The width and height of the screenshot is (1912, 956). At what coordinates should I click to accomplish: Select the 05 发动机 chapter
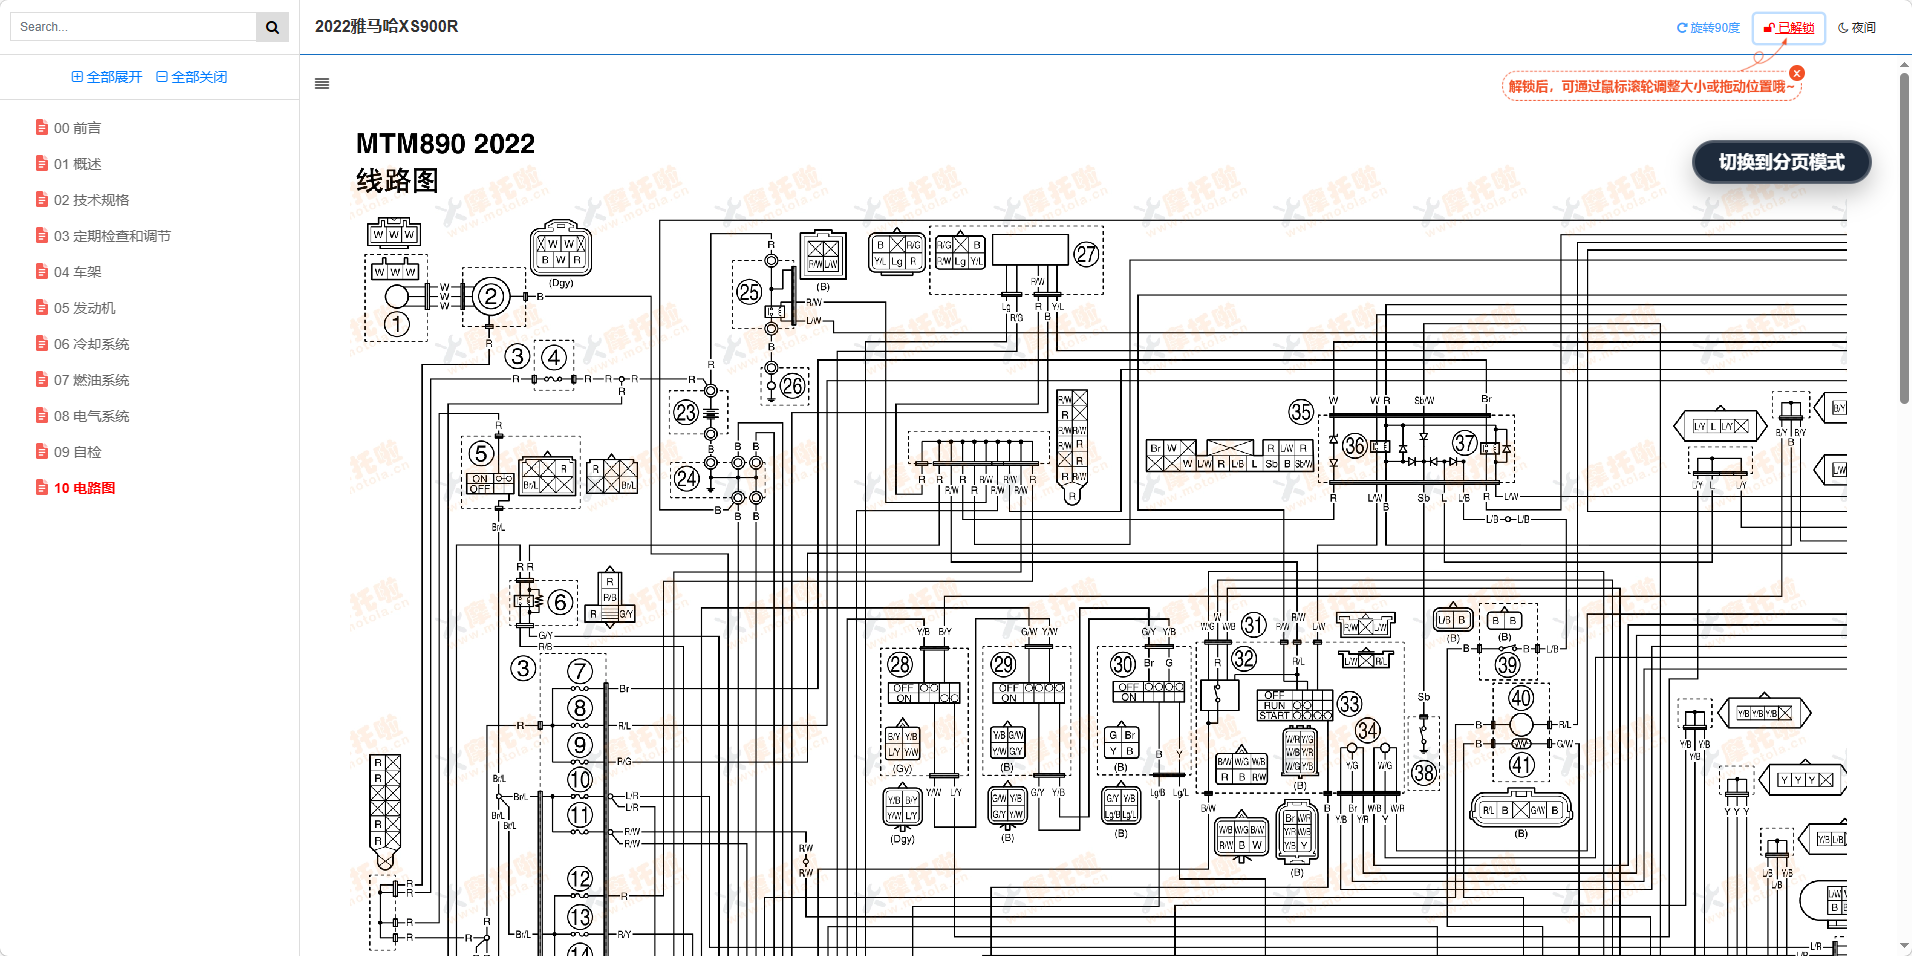pyautogui.click(x=84, y=308)
